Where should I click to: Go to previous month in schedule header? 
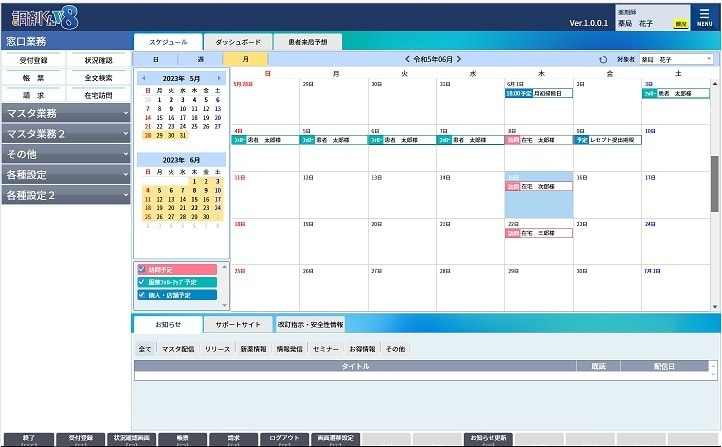pyautogui.click(x=408, y=59)
